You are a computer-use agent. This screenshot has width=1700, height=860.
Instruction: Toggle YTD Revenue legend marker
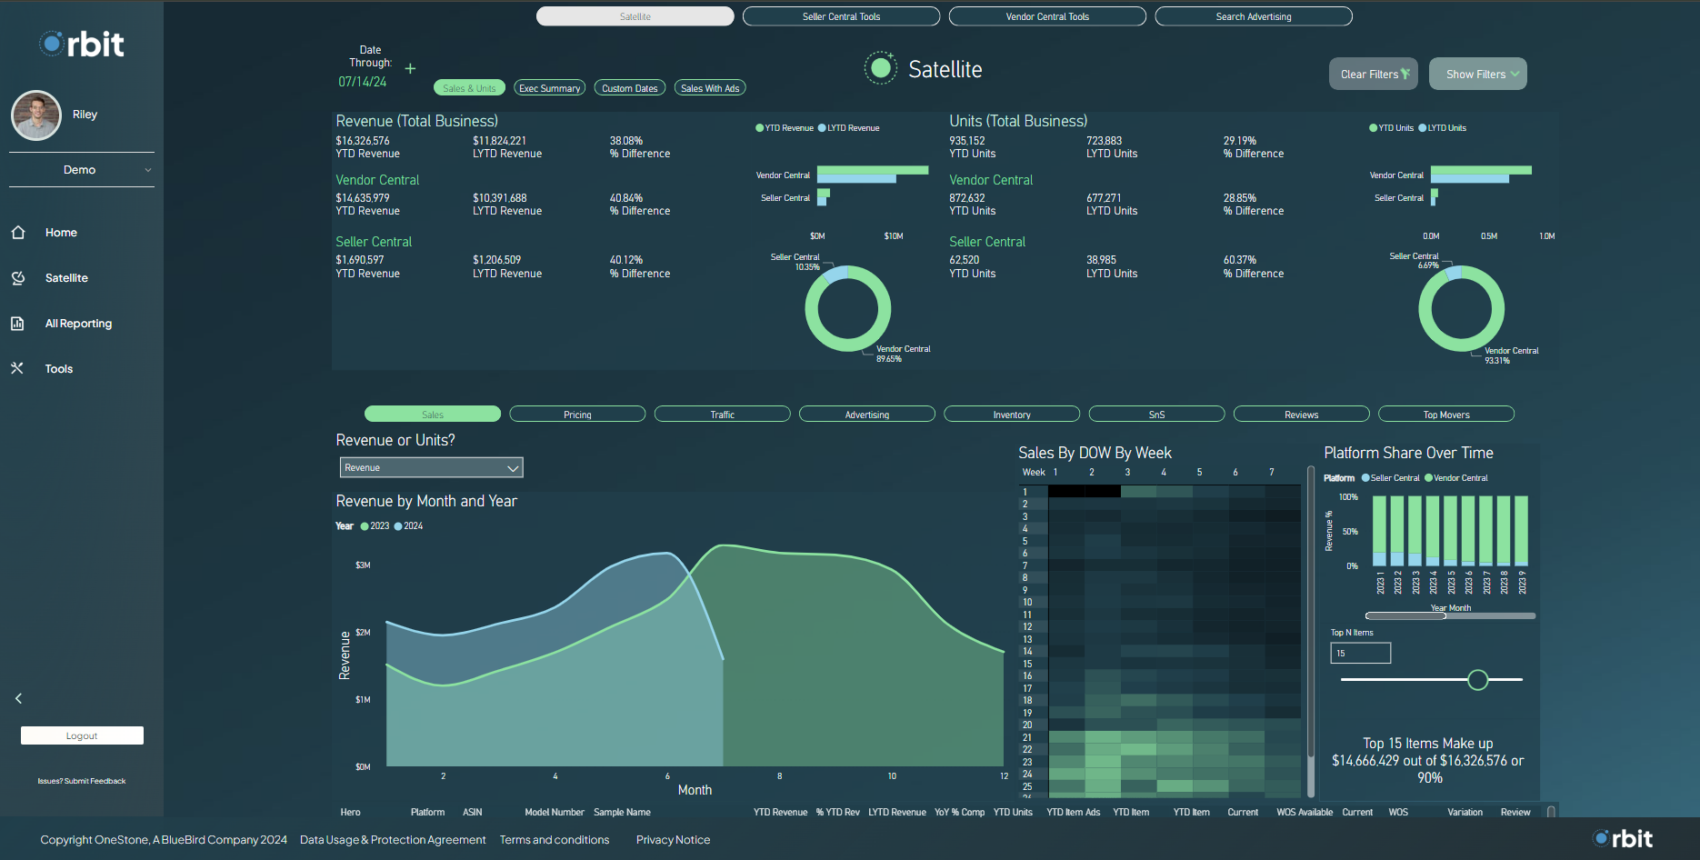(x=784, y=128)
